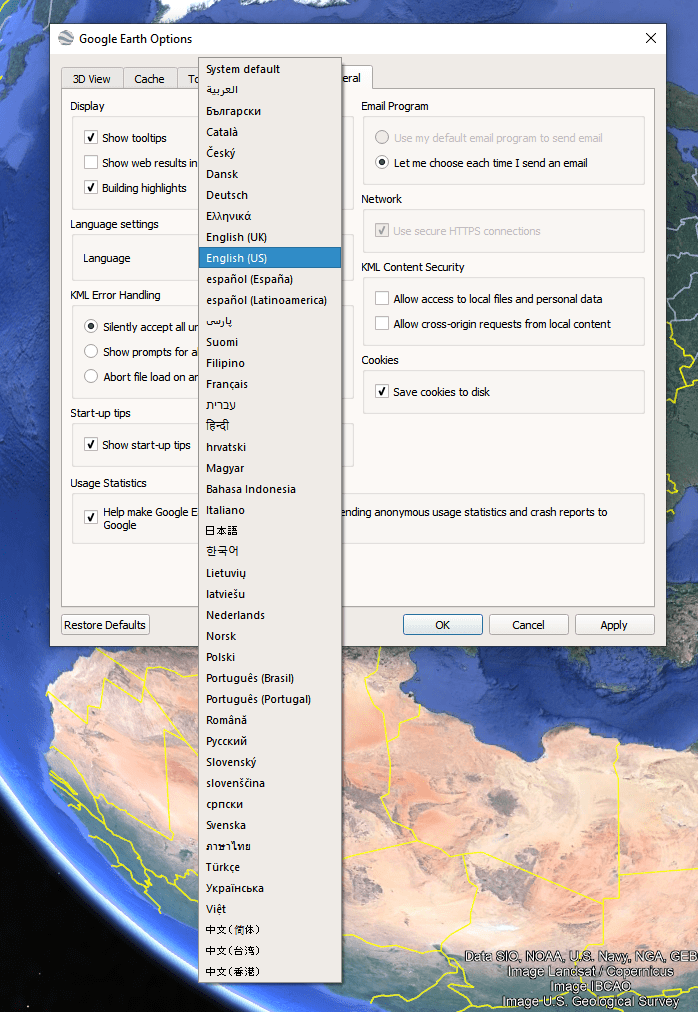Select Română language option

pos(270,720)
